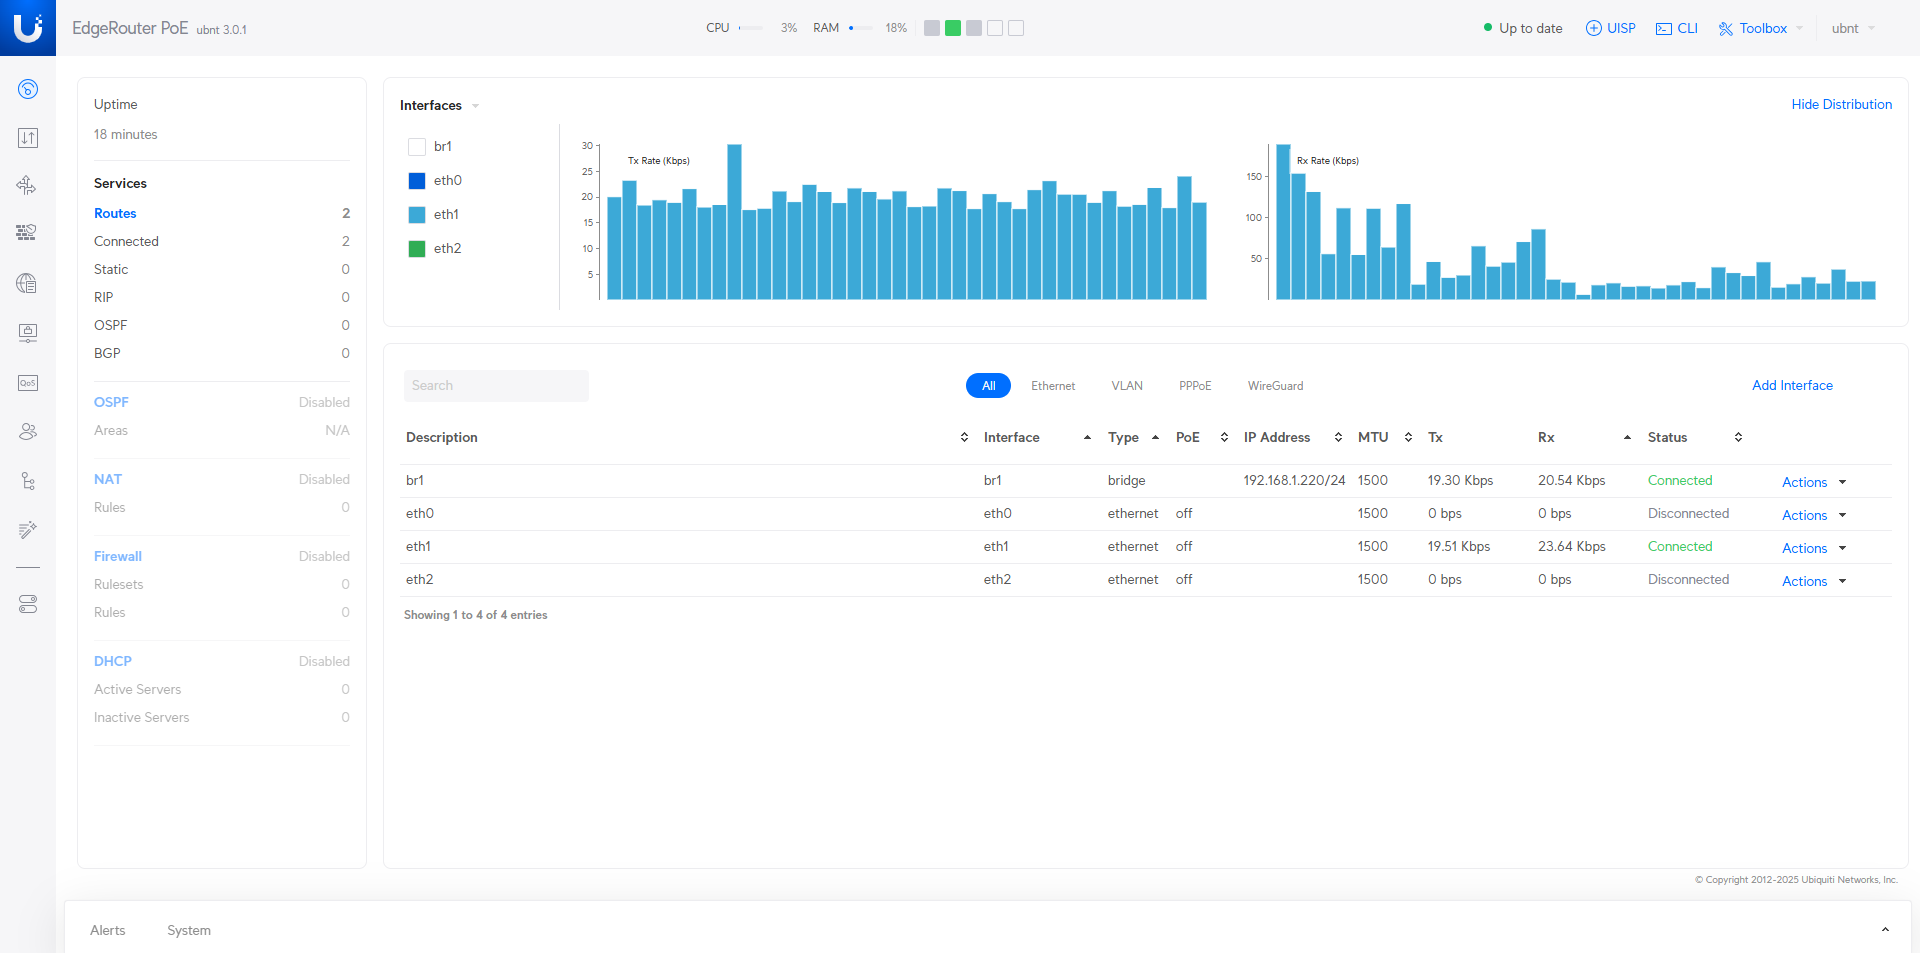Toggle the br1 interface checkbox
Viewport: 1920px width, 953px height.
point(417,147)
